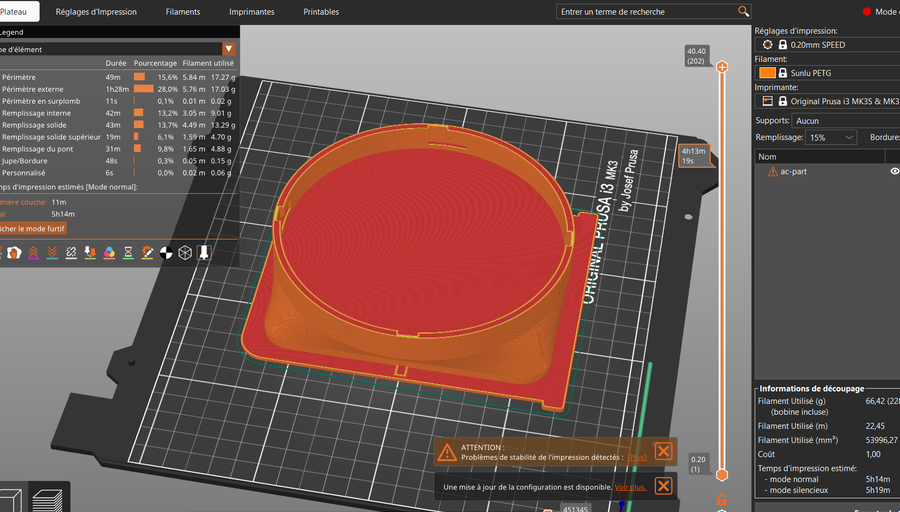Toggle Personnalisé row in legend
Image resolution: width=900 pixels, height=512 pixels.
tap(119, 173)
